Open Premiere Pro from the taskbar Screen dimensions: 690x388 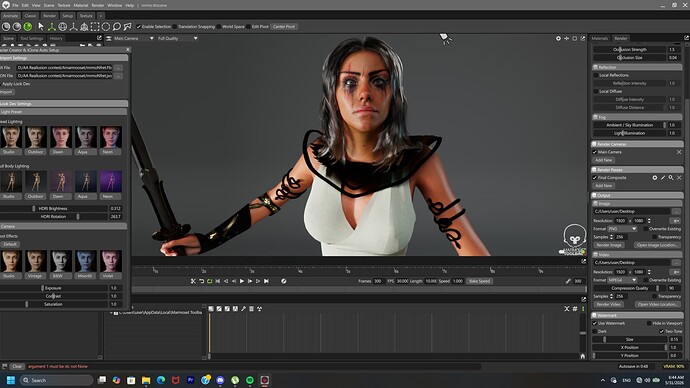[x=191, y=380]
